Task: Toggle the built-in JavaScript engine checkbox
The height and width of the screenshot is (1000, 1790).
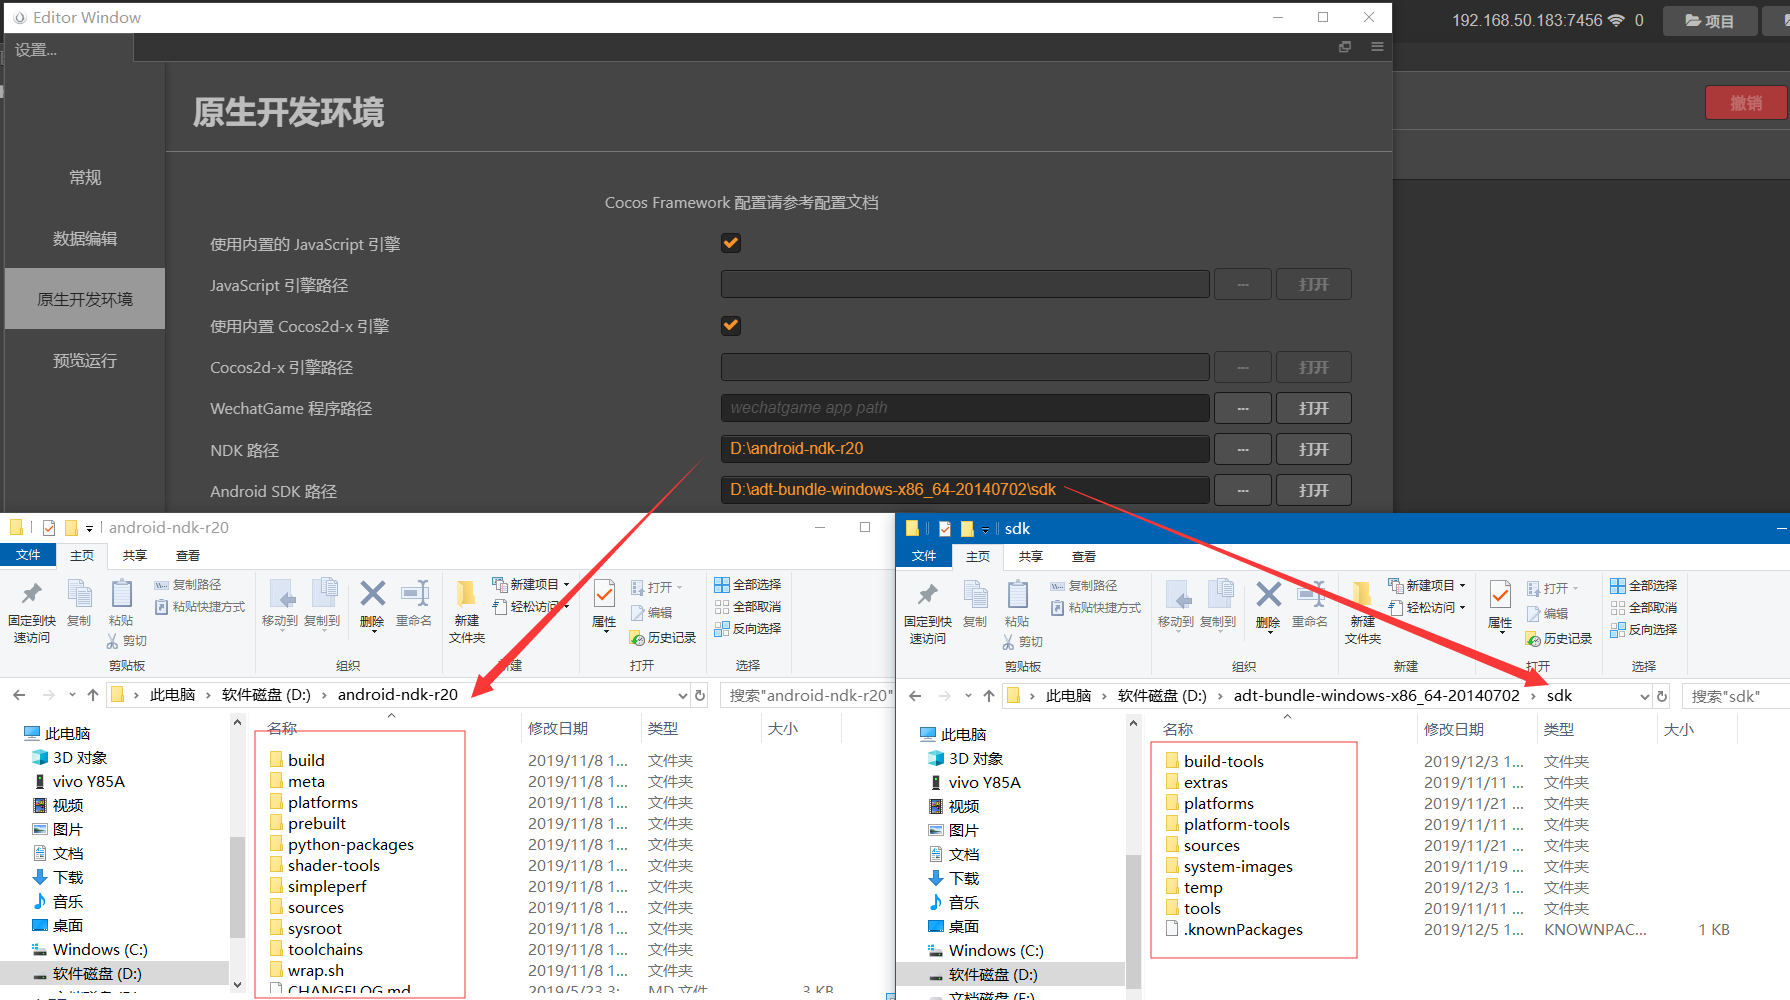Action: click(731, 243)
